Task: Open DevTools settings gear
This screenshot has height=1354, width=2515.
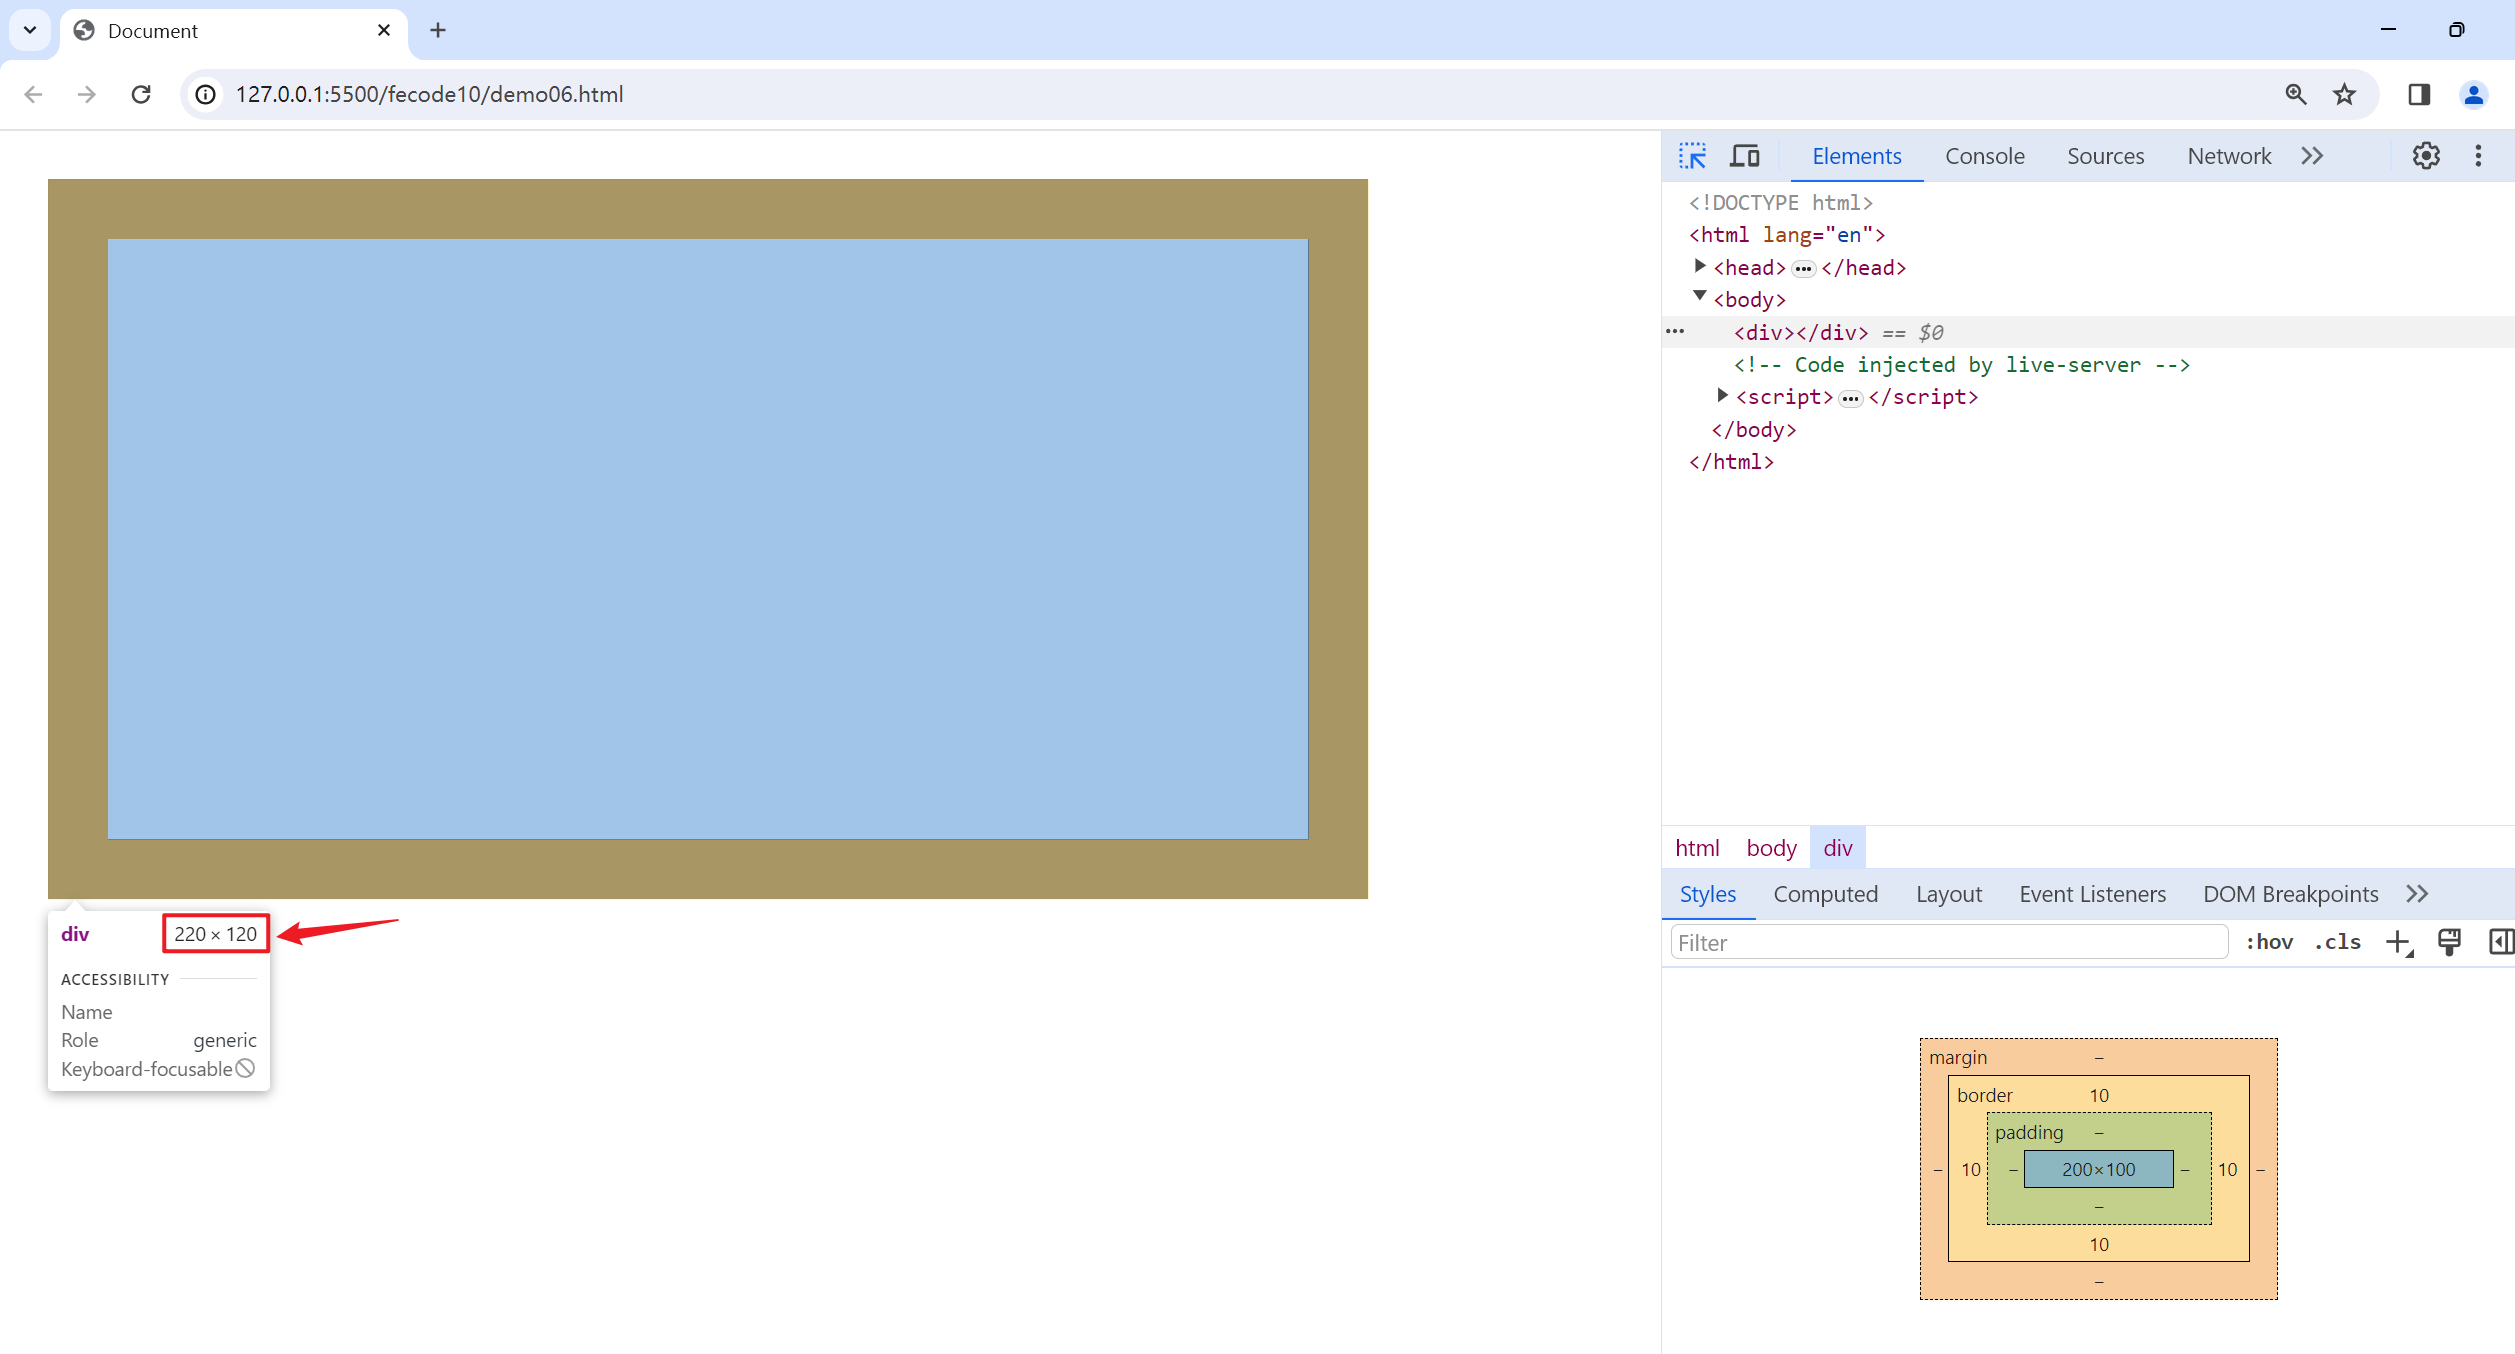Action: click(2426, 156)
